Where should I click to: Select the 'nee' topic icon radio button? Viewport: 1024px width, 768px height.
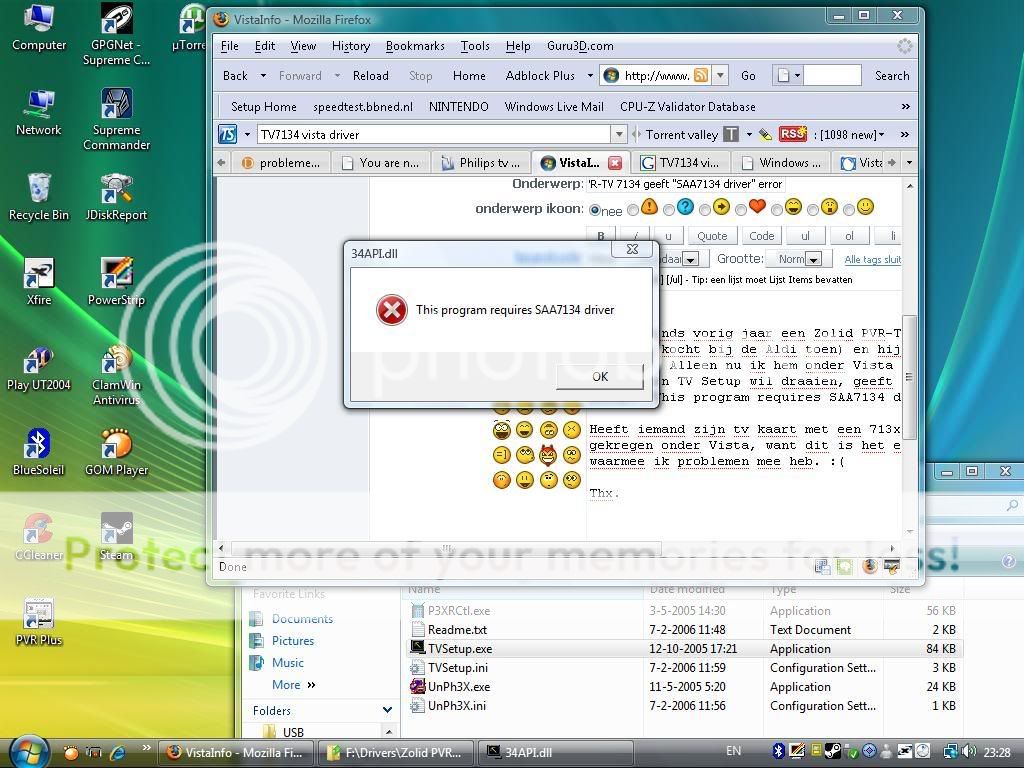[595, 210]
